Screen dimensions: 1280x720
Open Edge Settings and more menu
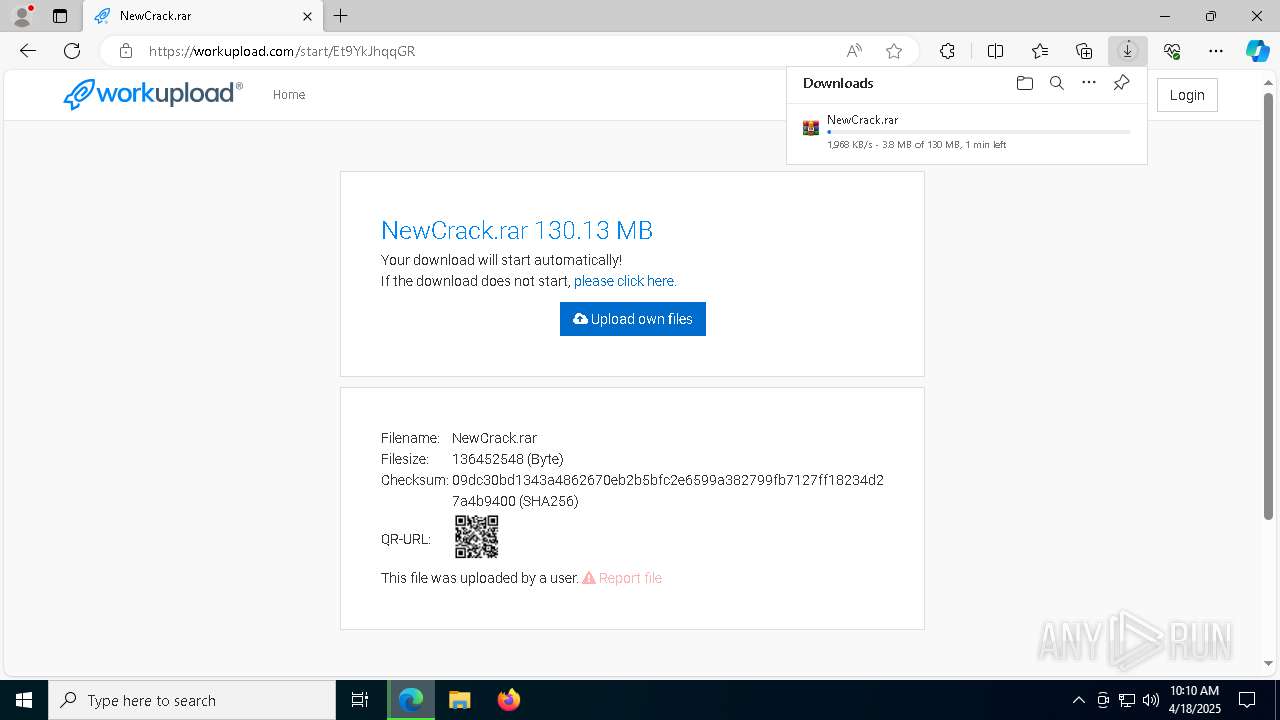(1216, 51)
